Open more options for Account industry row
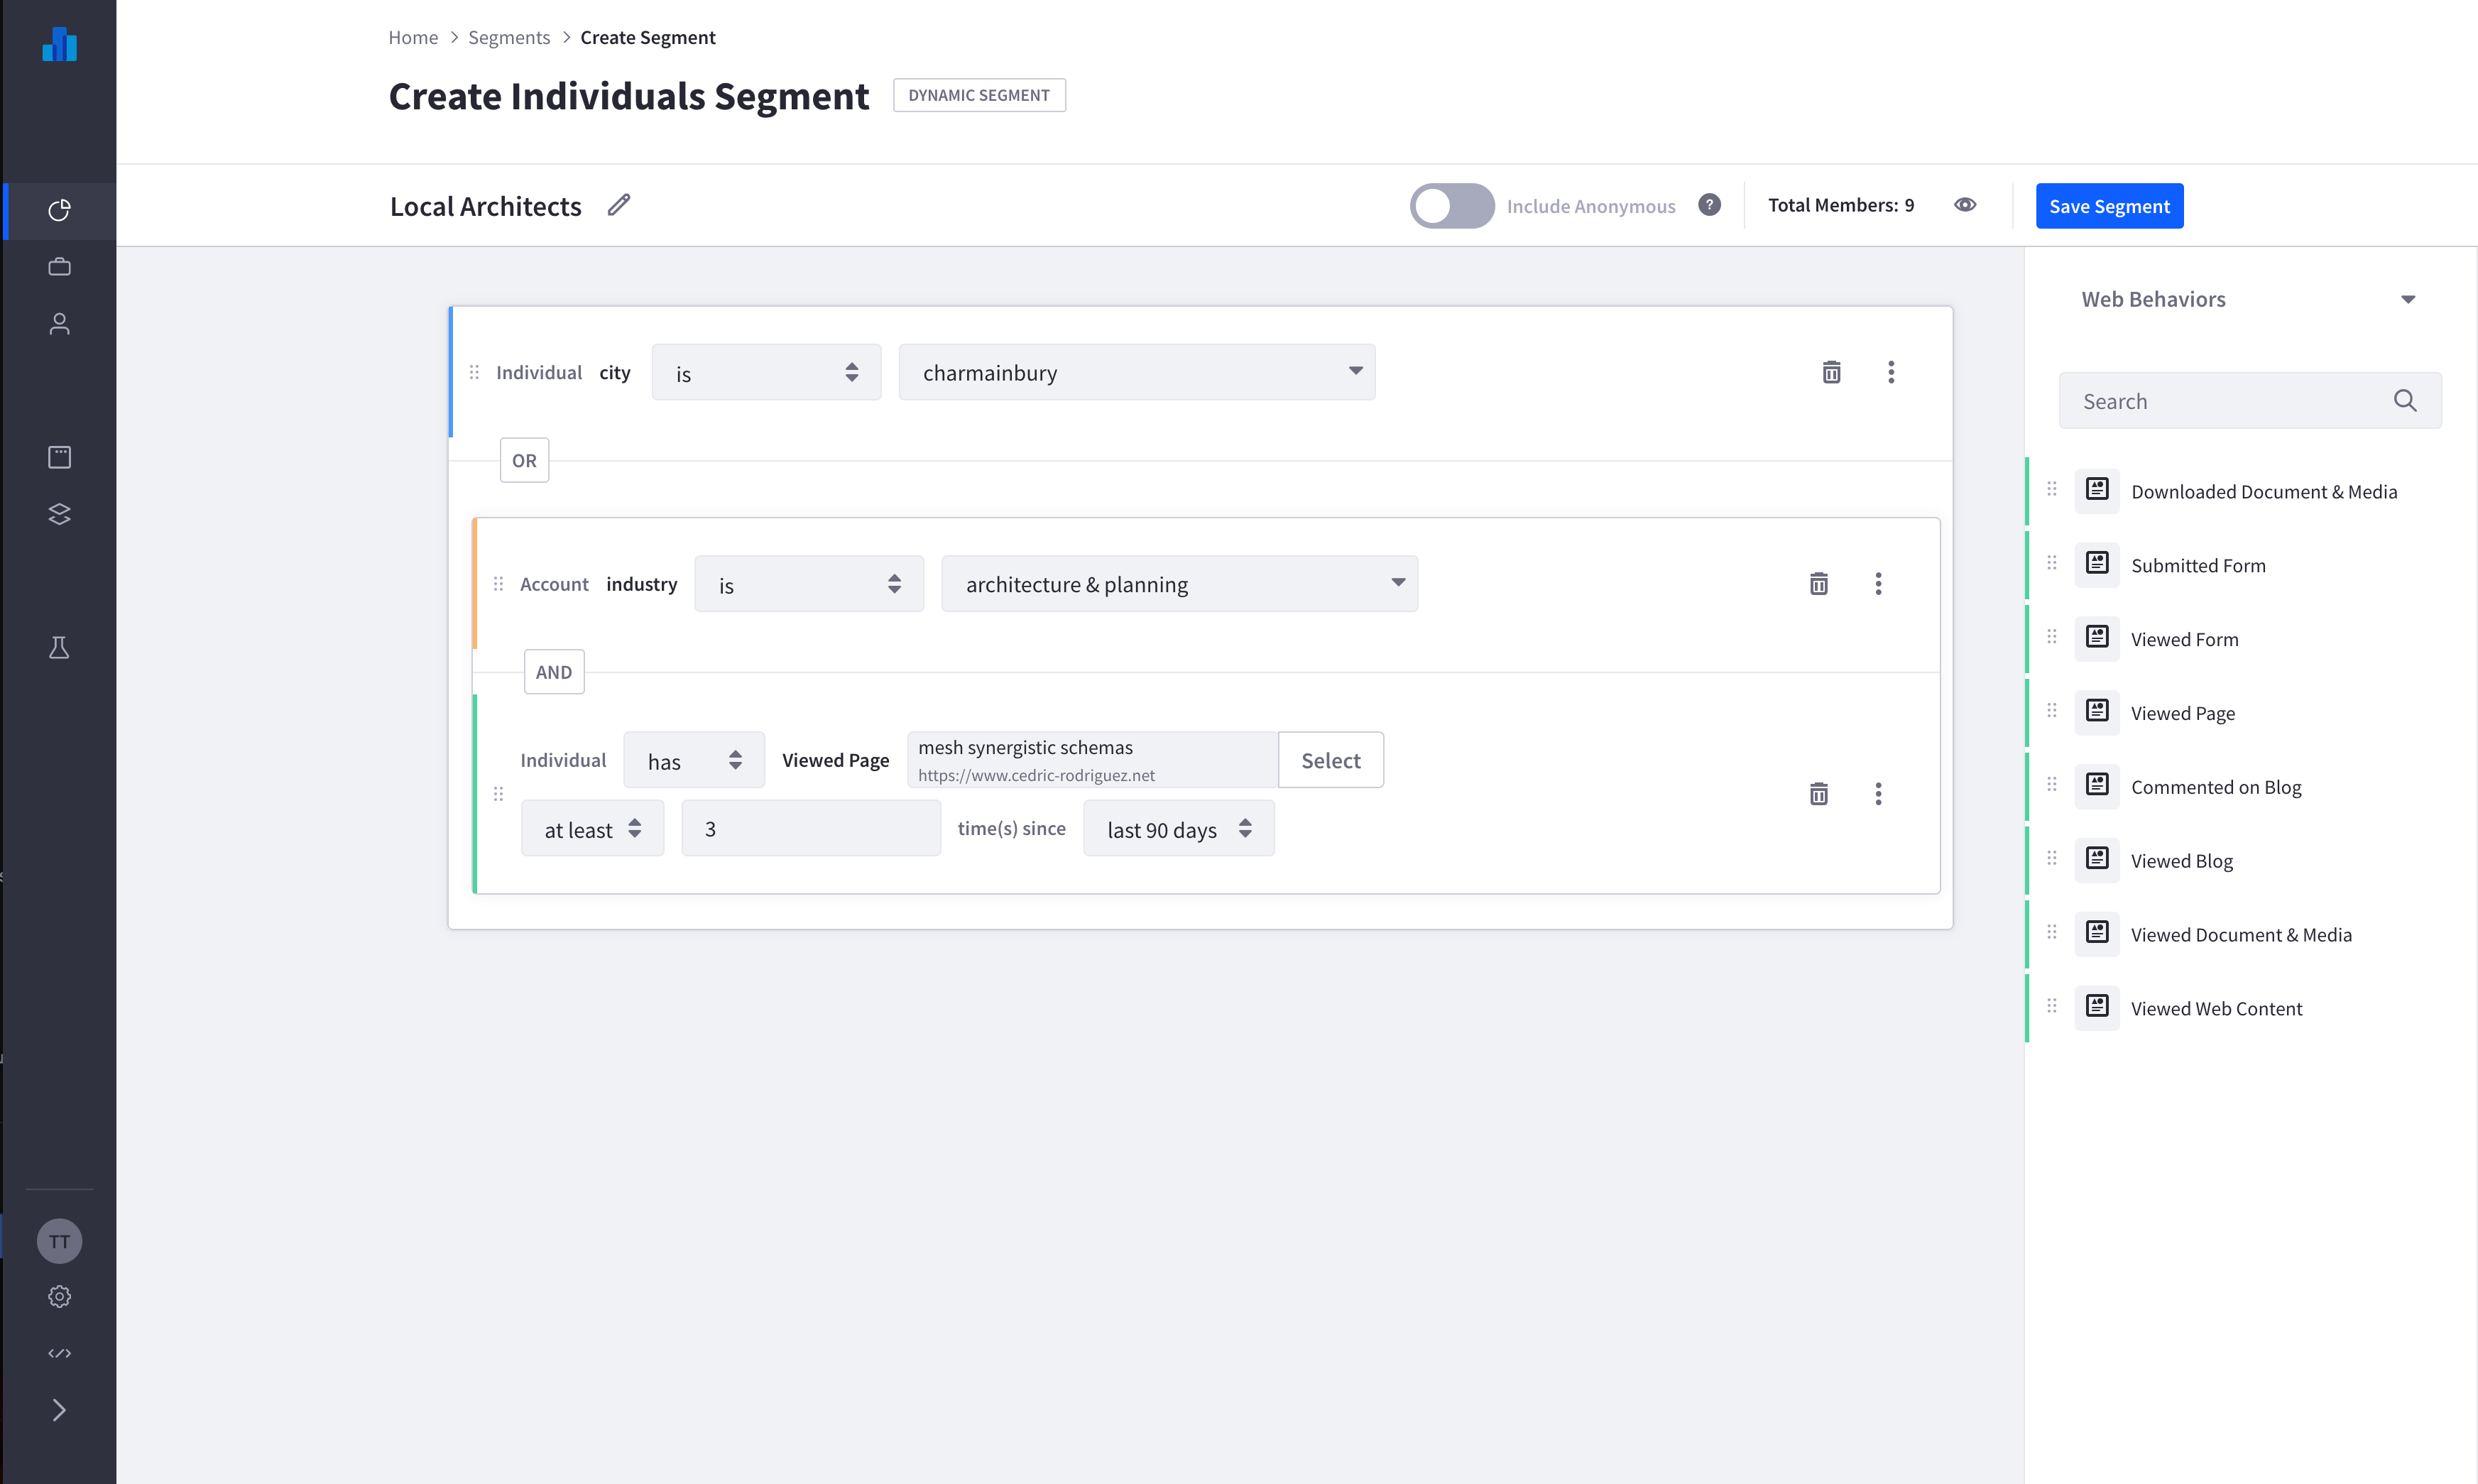 [x=1878, y=584]
